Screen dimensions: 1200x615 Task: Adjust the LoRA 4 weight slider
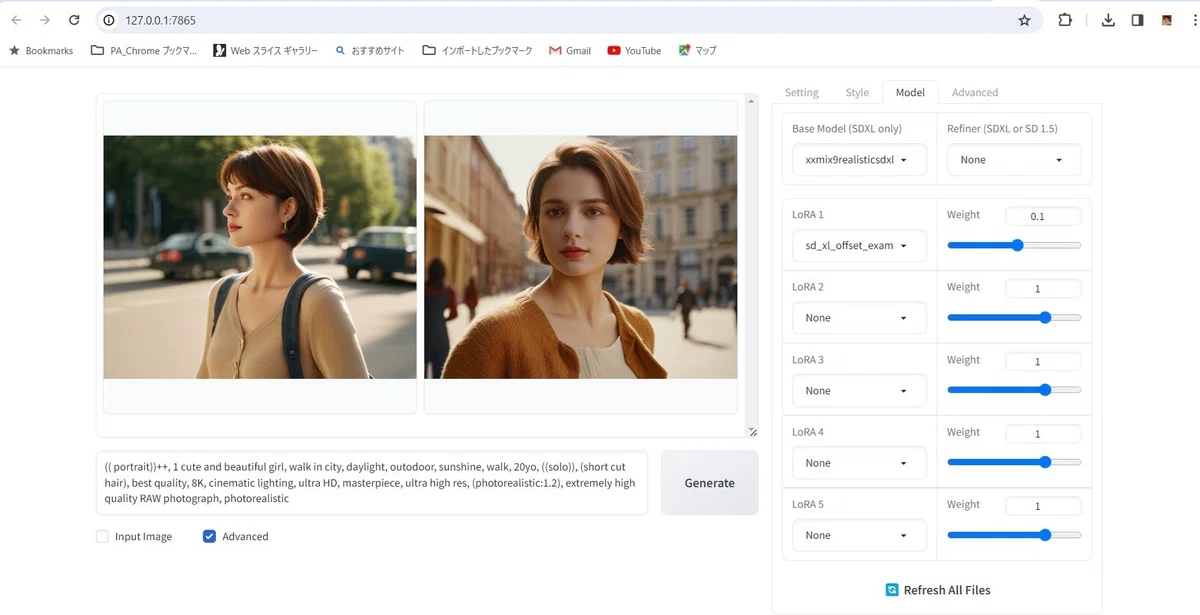coord(1014,462)
